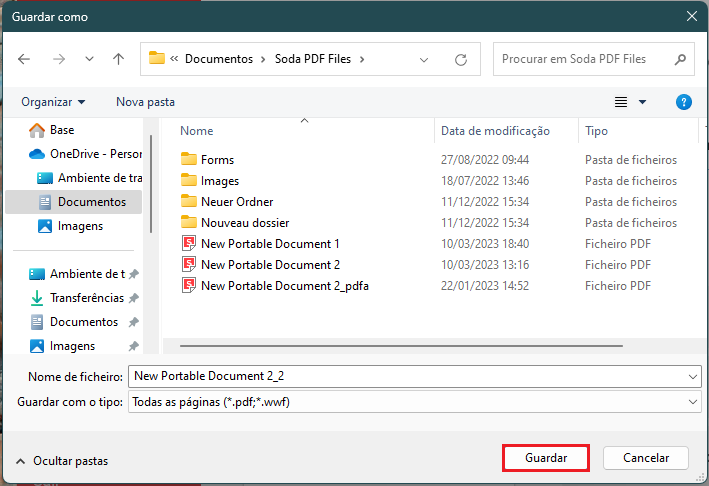Image resolution: width=709 pixels, height=486 pixels.
Task: Create folder with Nova pasta
Action: coord(145,102)
